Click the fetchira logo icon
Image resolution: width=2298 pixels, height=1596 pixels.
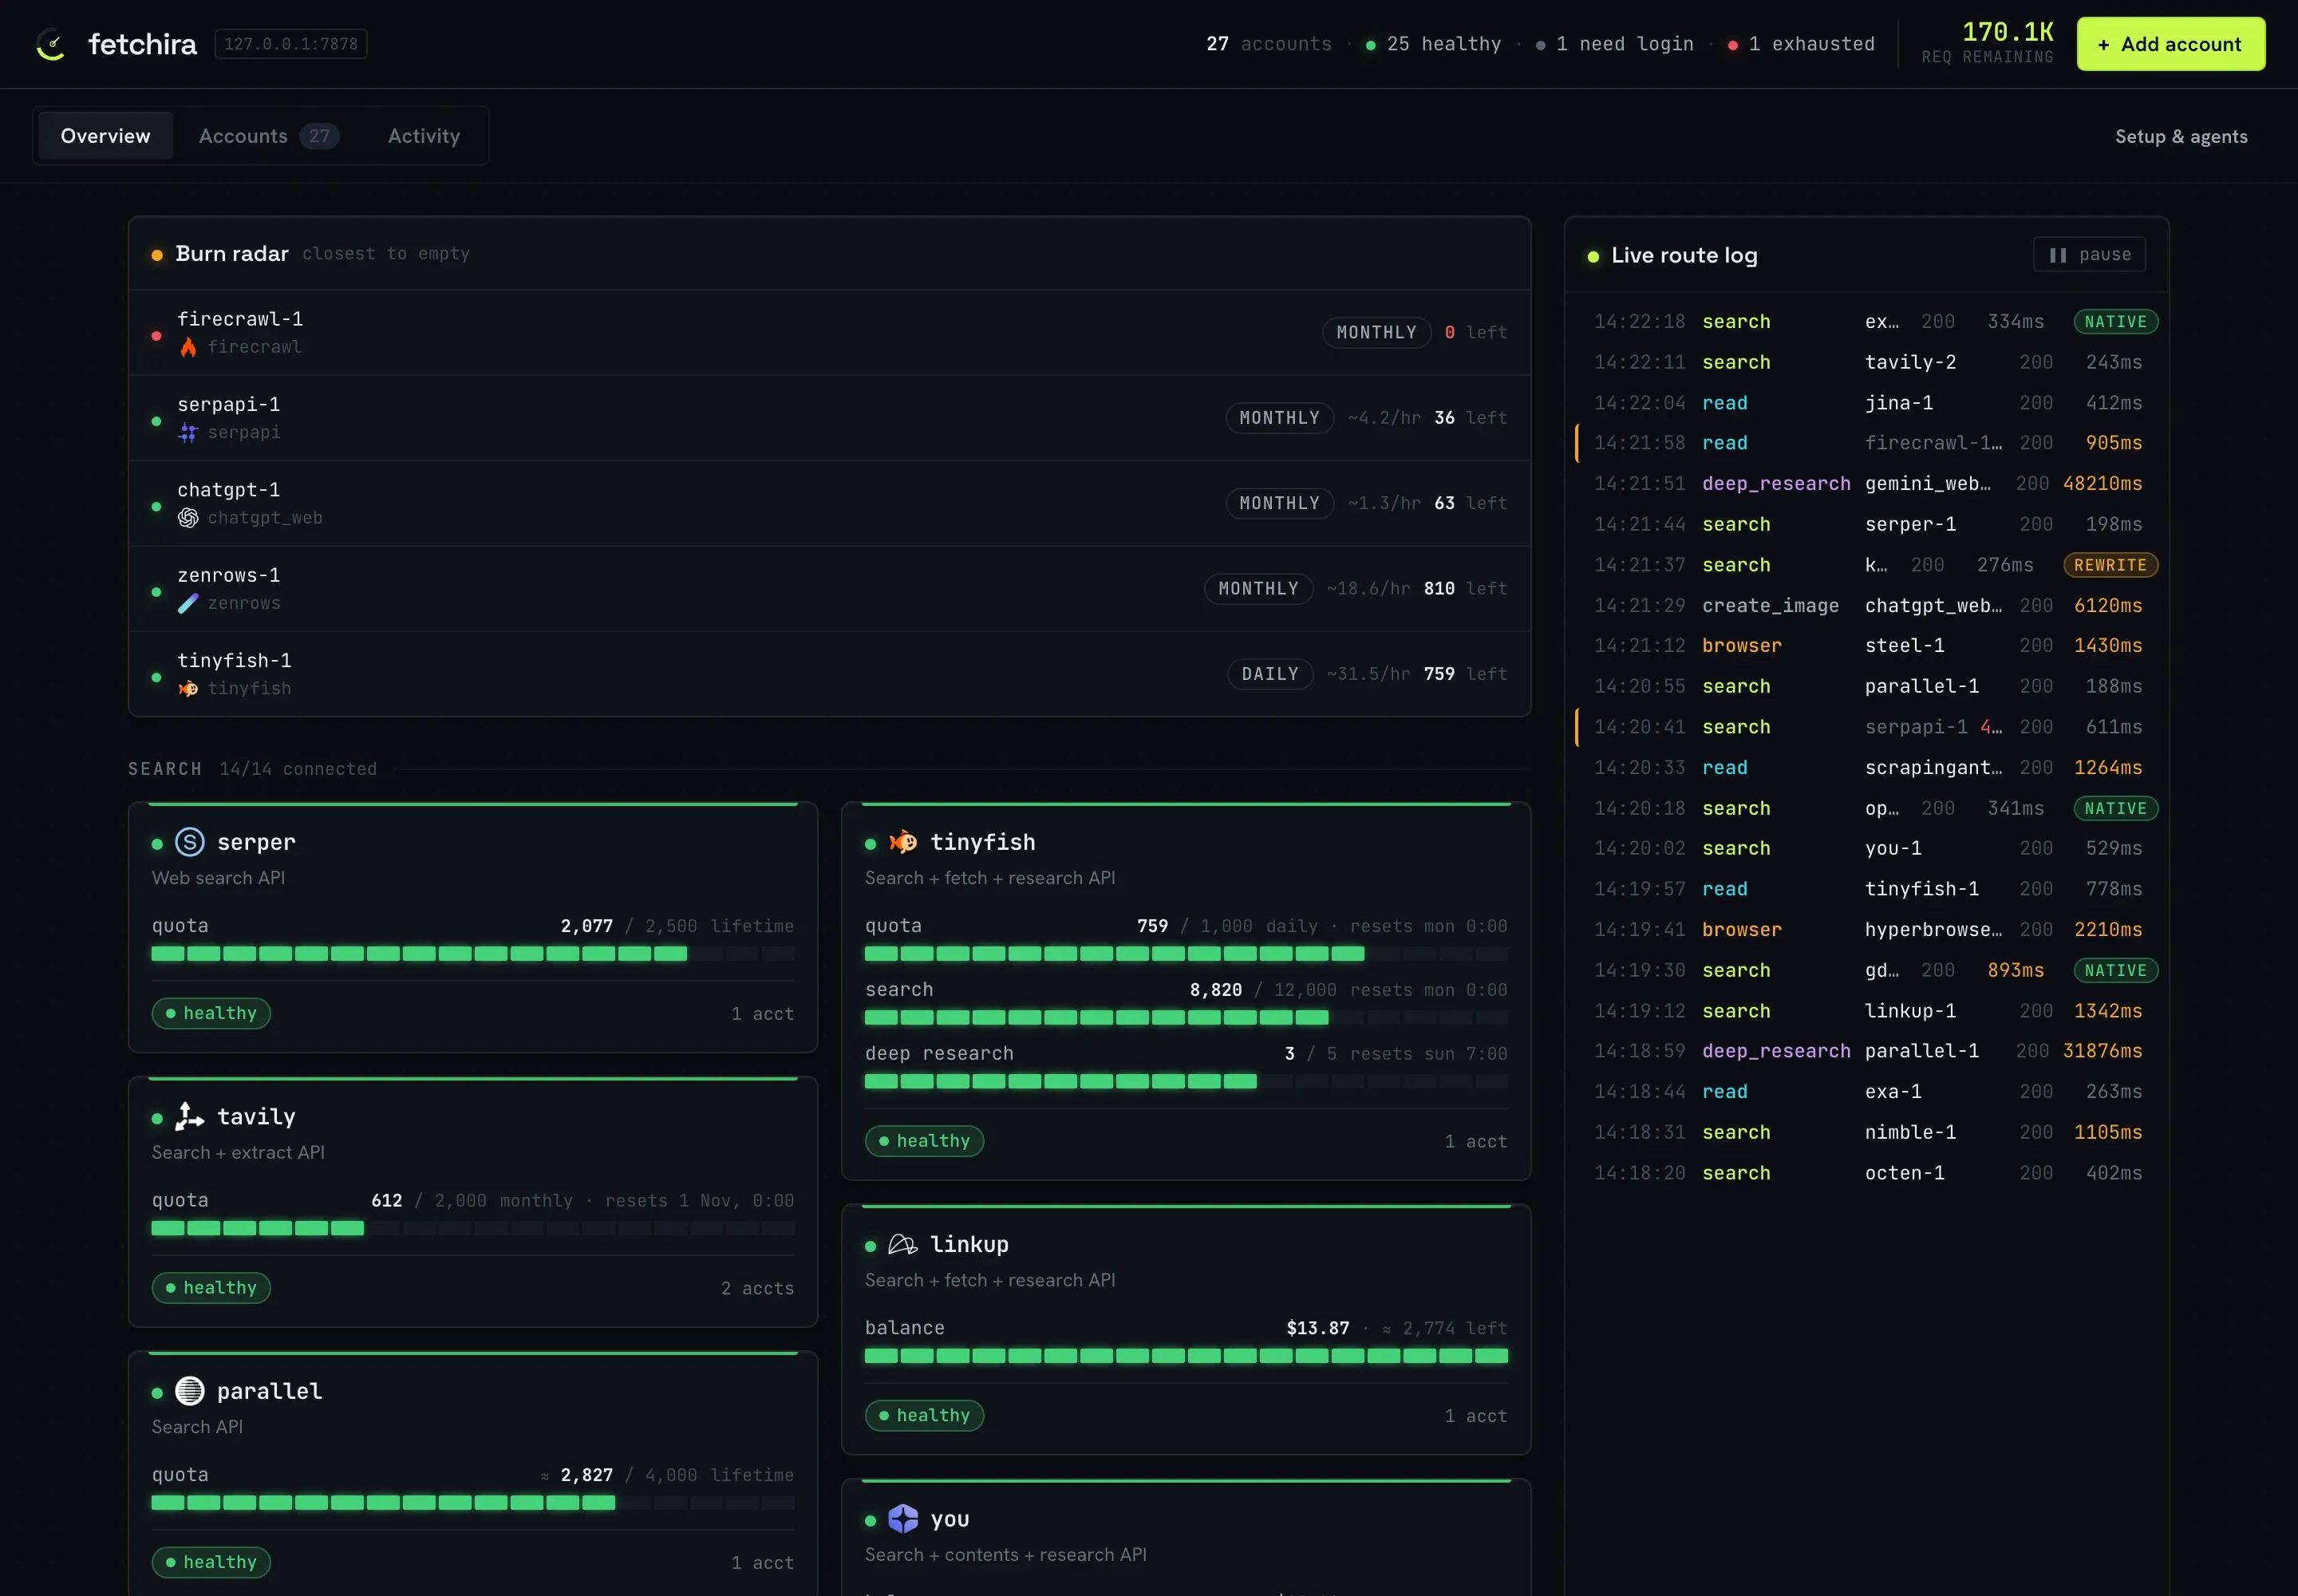pos(50,44)
